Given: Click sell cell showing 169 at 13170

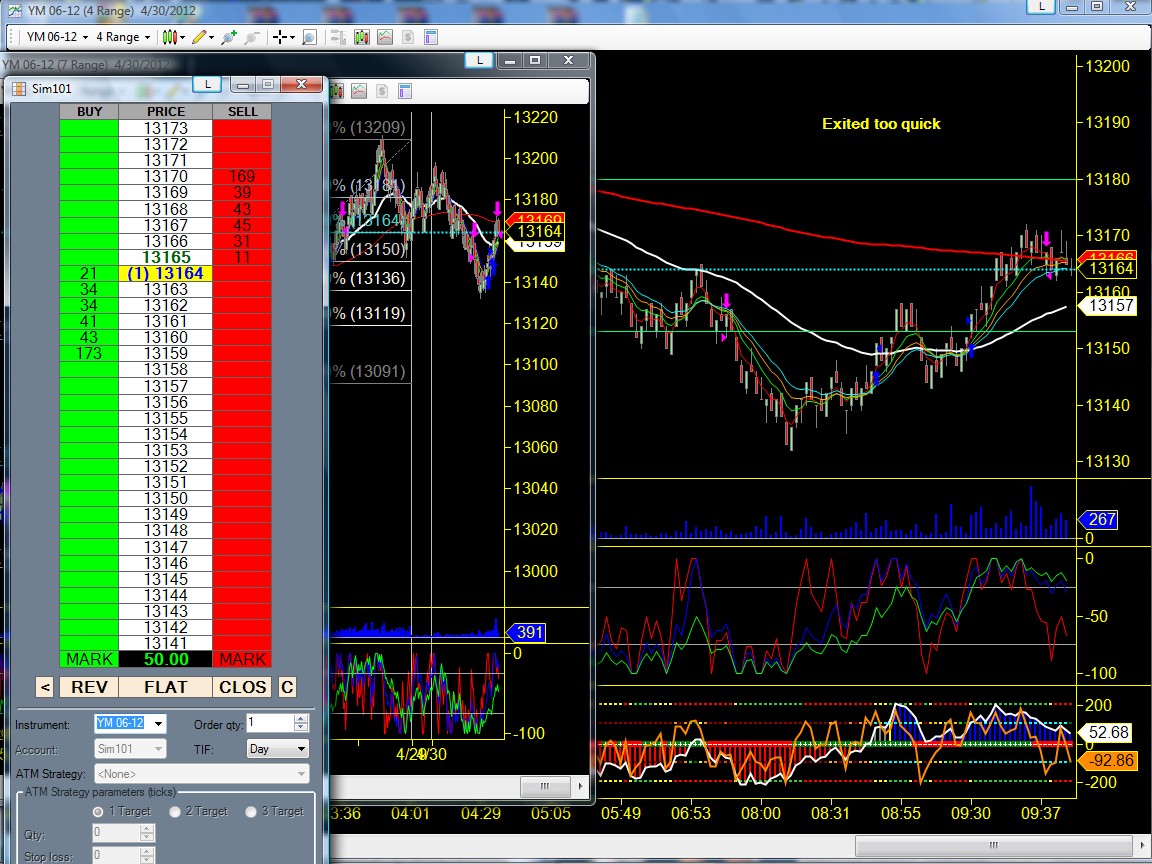Looking at the screenshot, I should [x=242, y=176].
